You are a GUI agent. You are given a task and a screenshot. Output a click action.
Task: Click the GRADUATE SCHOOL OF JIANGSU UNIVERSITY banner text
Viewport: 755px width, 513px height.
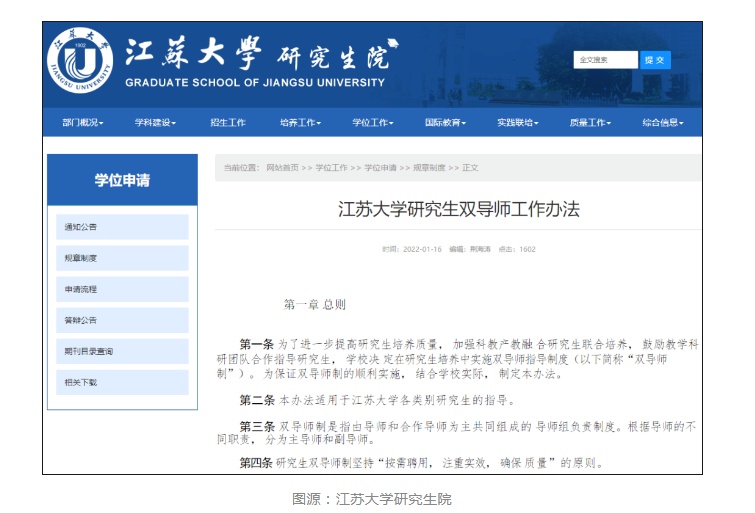pyautogui.click(x=255, y=83)
